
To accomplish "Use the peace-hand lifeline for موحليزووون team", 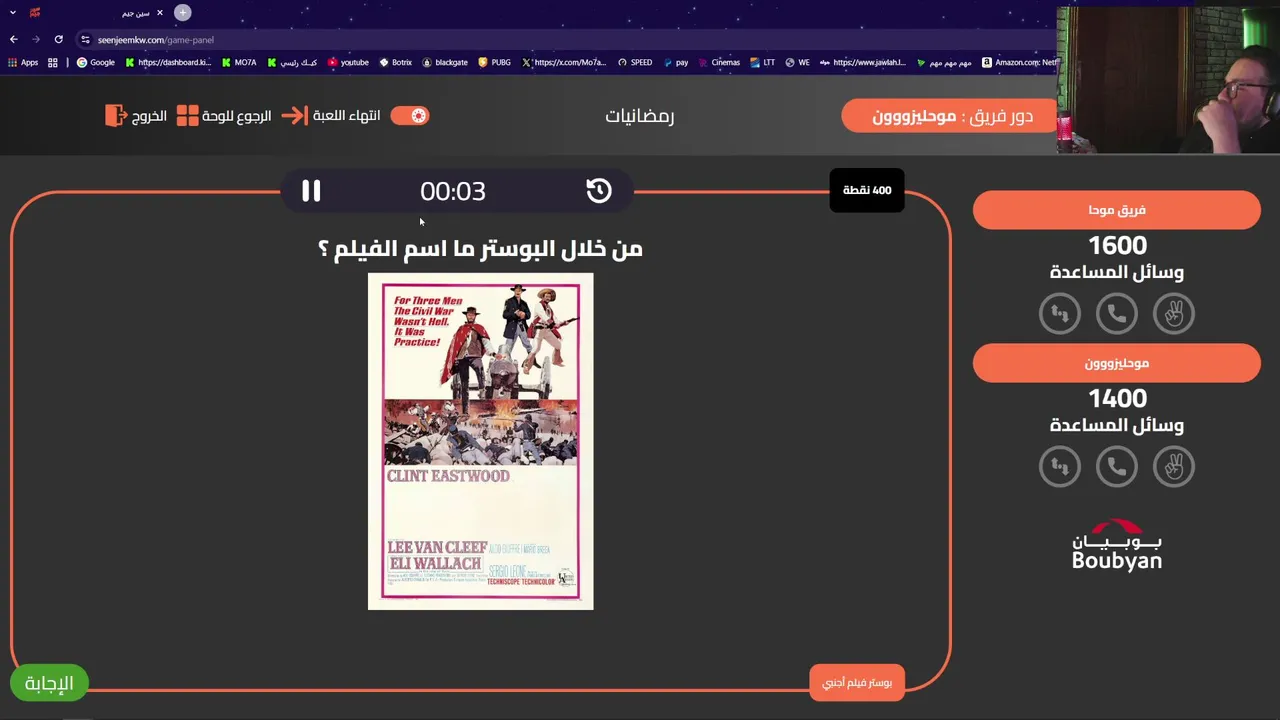I will (1174, 466).
